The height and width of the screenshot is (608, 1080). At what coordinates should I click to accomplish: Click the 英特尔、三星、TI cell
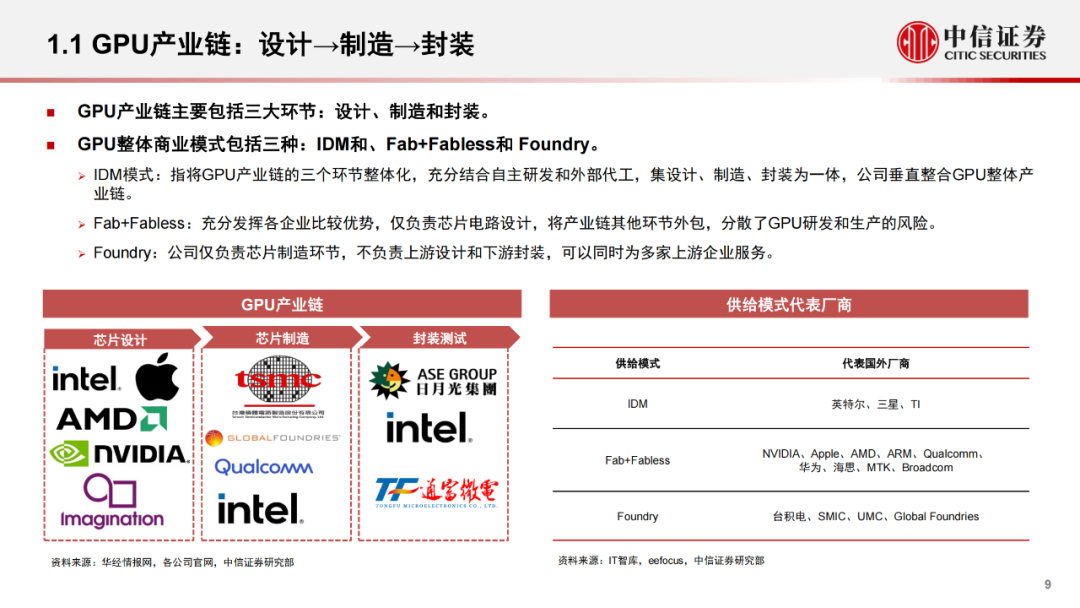tap(875, 404)
